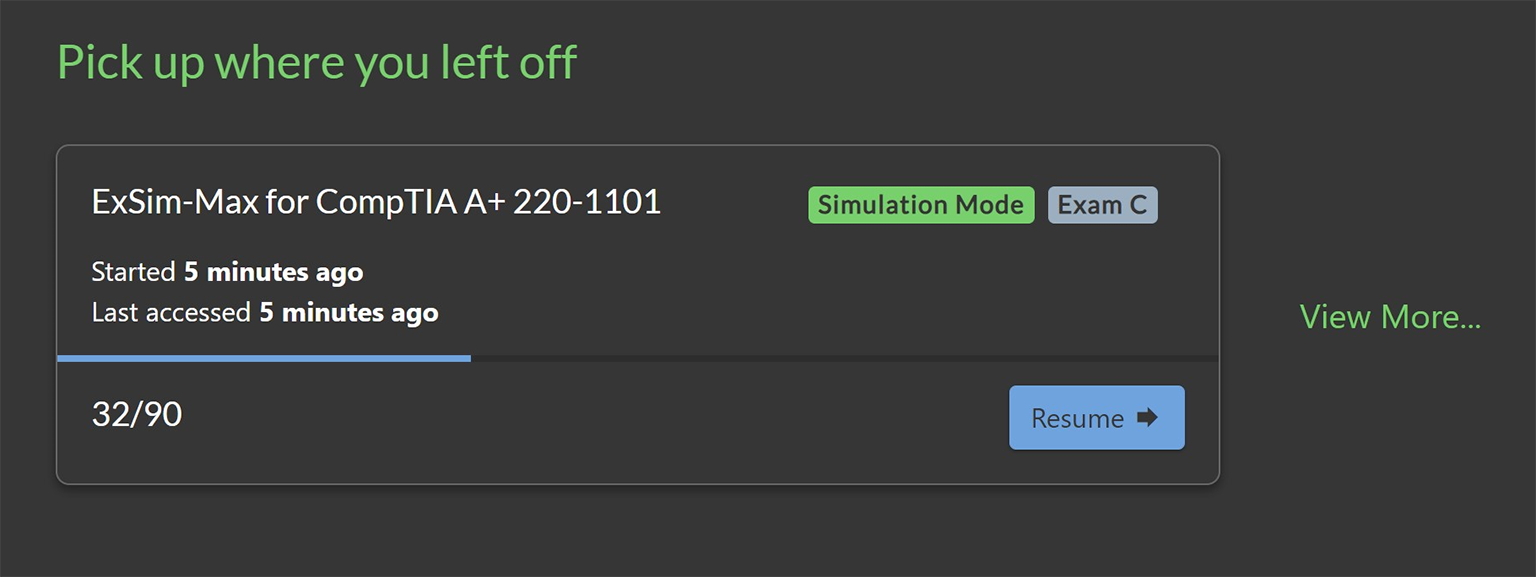Click the bold time after Last accessed
Image resolution: width=1536 pixels, height=577 pixels.
click(348, 313)
